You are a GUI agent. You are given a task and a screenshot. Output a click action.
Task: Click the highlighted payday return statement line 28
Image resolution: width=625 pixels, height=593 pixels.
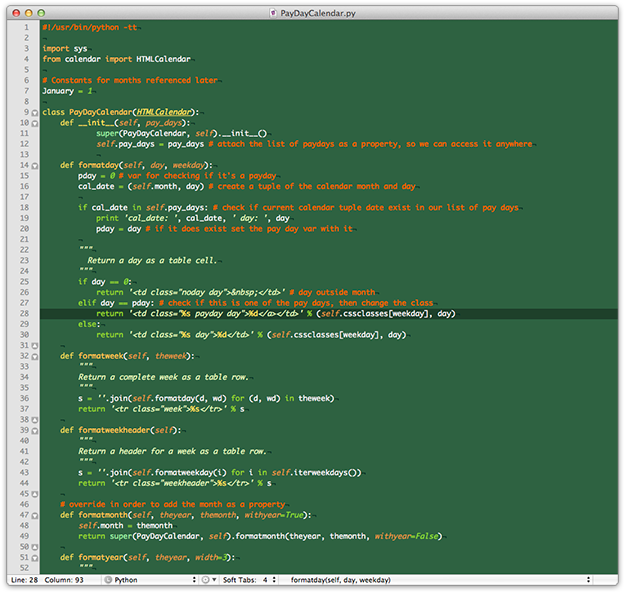click(275, 314)
